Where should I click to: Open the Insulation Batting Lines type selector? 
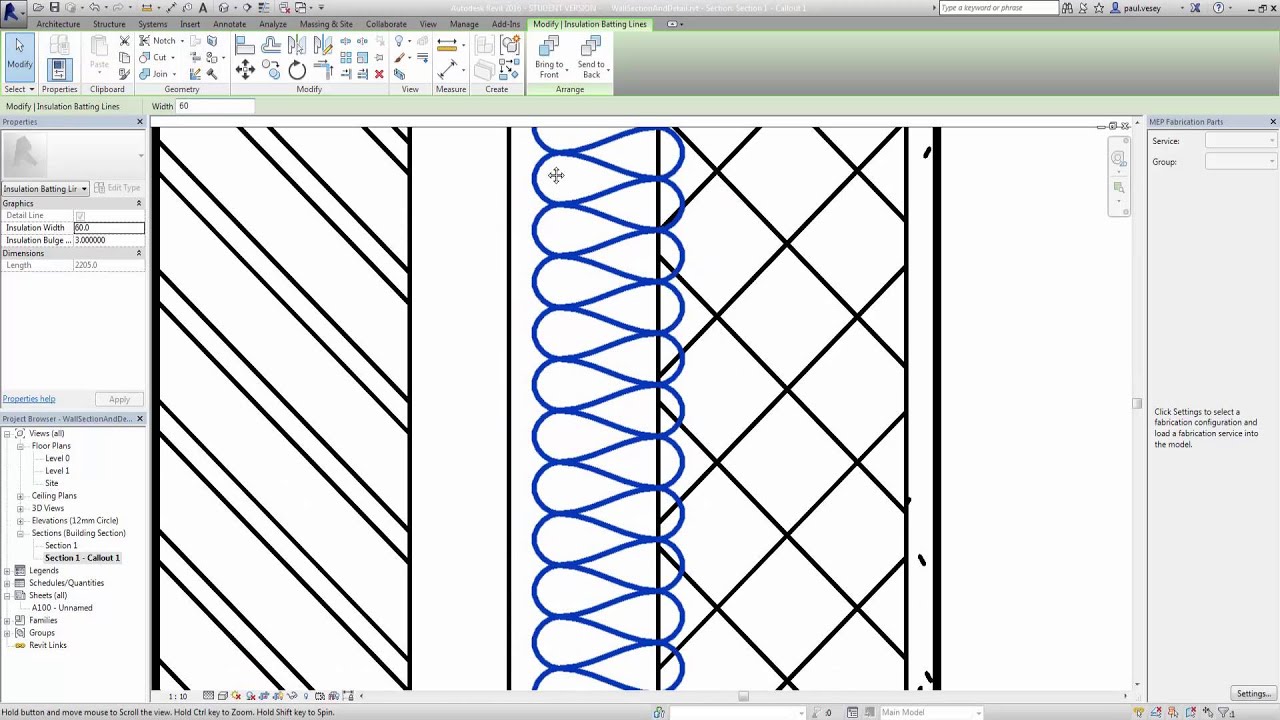click(x=45, y=188)
